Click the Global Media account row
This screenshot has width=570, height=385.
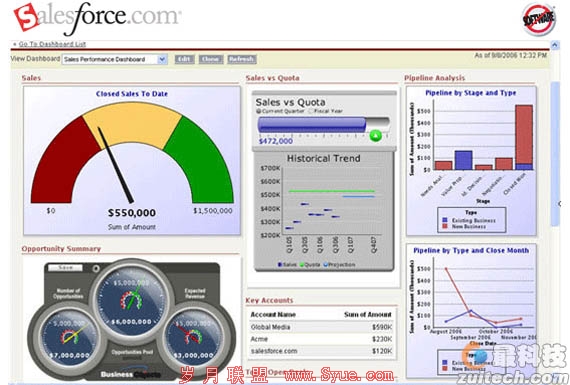pyautogui.click(x=321, y=327)
